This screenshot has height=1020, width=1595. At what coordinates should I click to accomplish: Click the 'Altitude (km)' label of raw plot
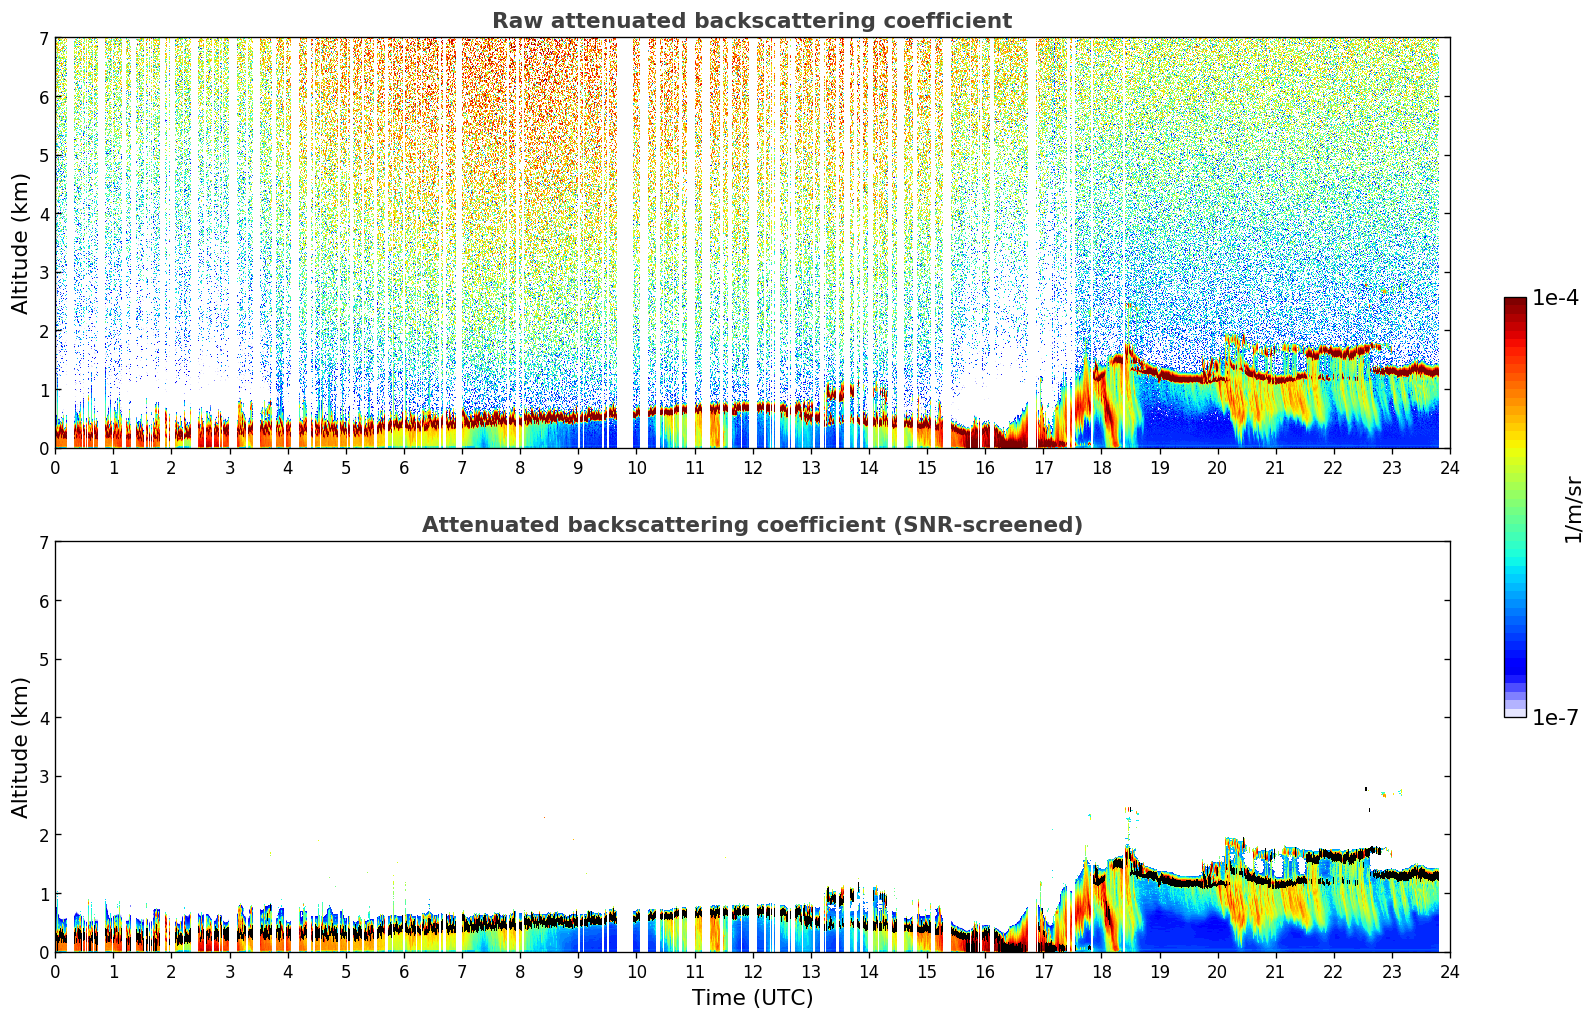tap(21, 243)
